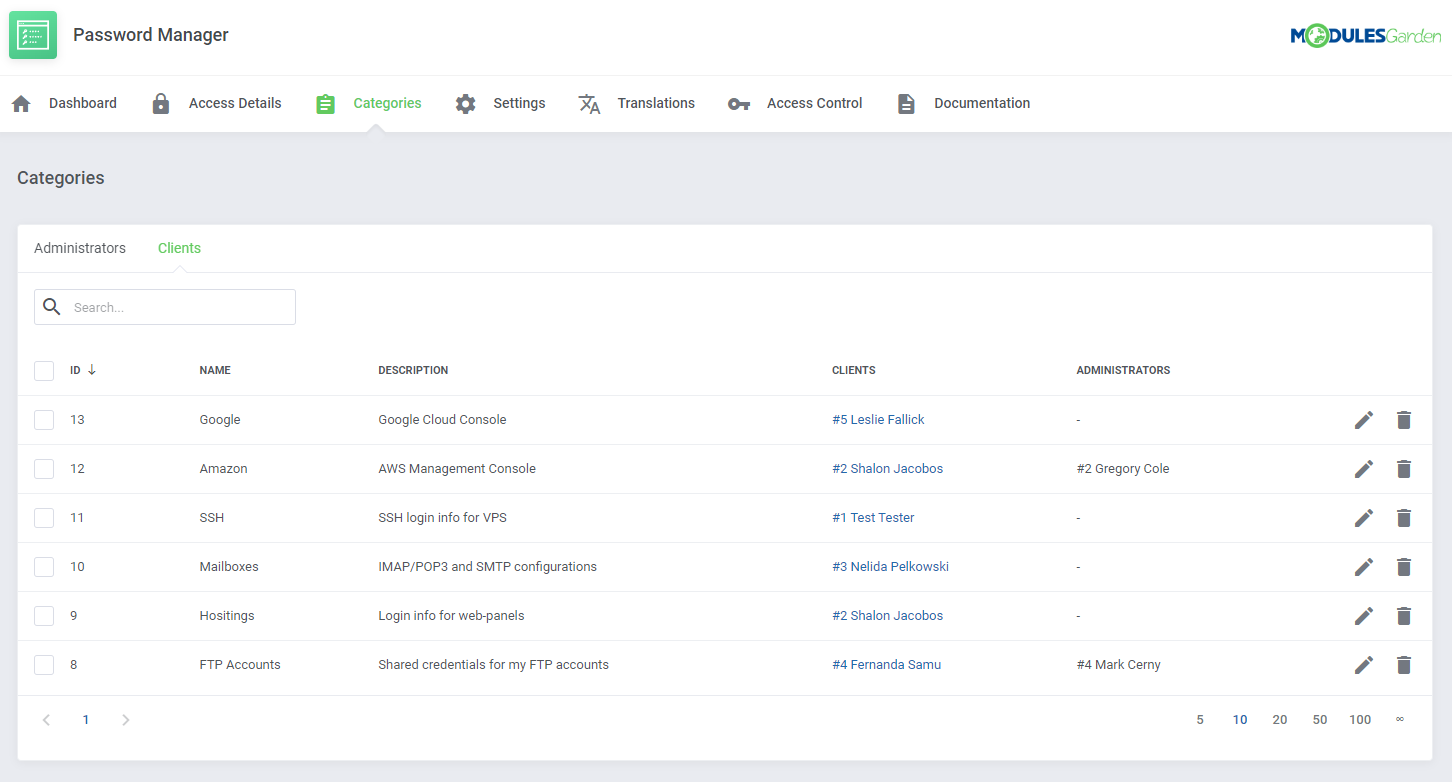Open #2 Shalon Jacobos link in Amazon row
Screen dimensions: 1452x782
coord(887,469)
